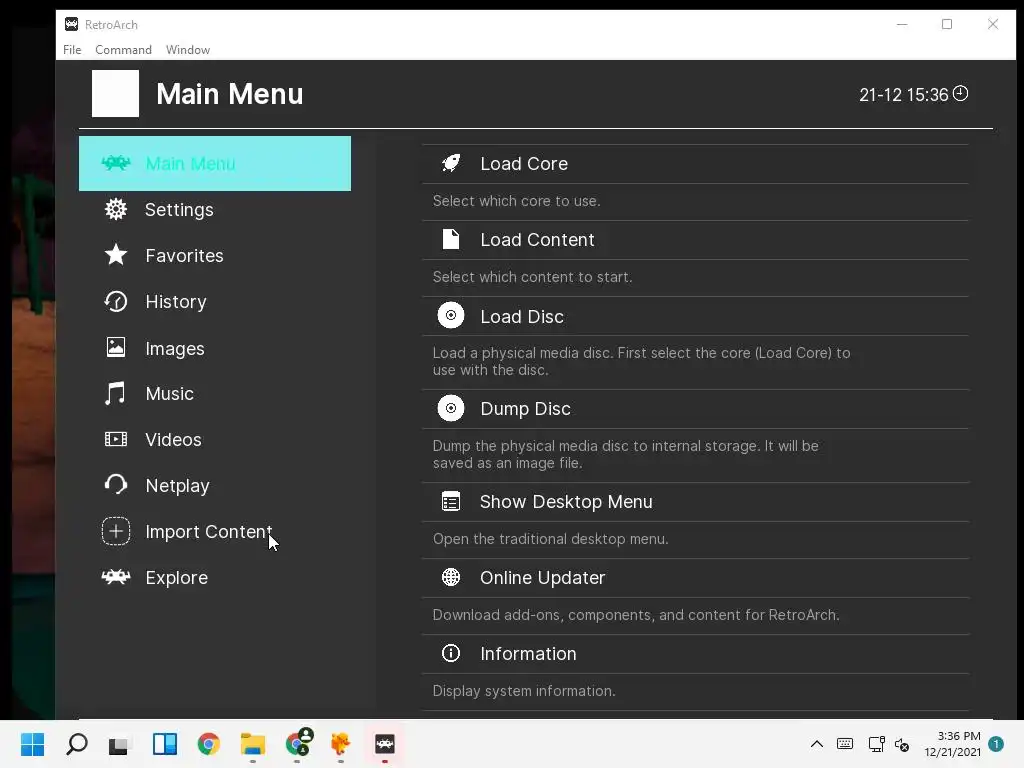Click the white thumbnail beside Main Menu title
The width and height of the screenshot is (1024, 768).
[x=115, y=93]
